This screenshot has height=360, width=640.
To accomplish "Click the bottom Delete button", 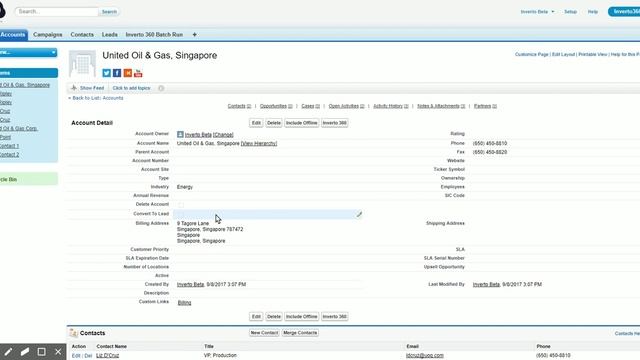I will 274,316.
